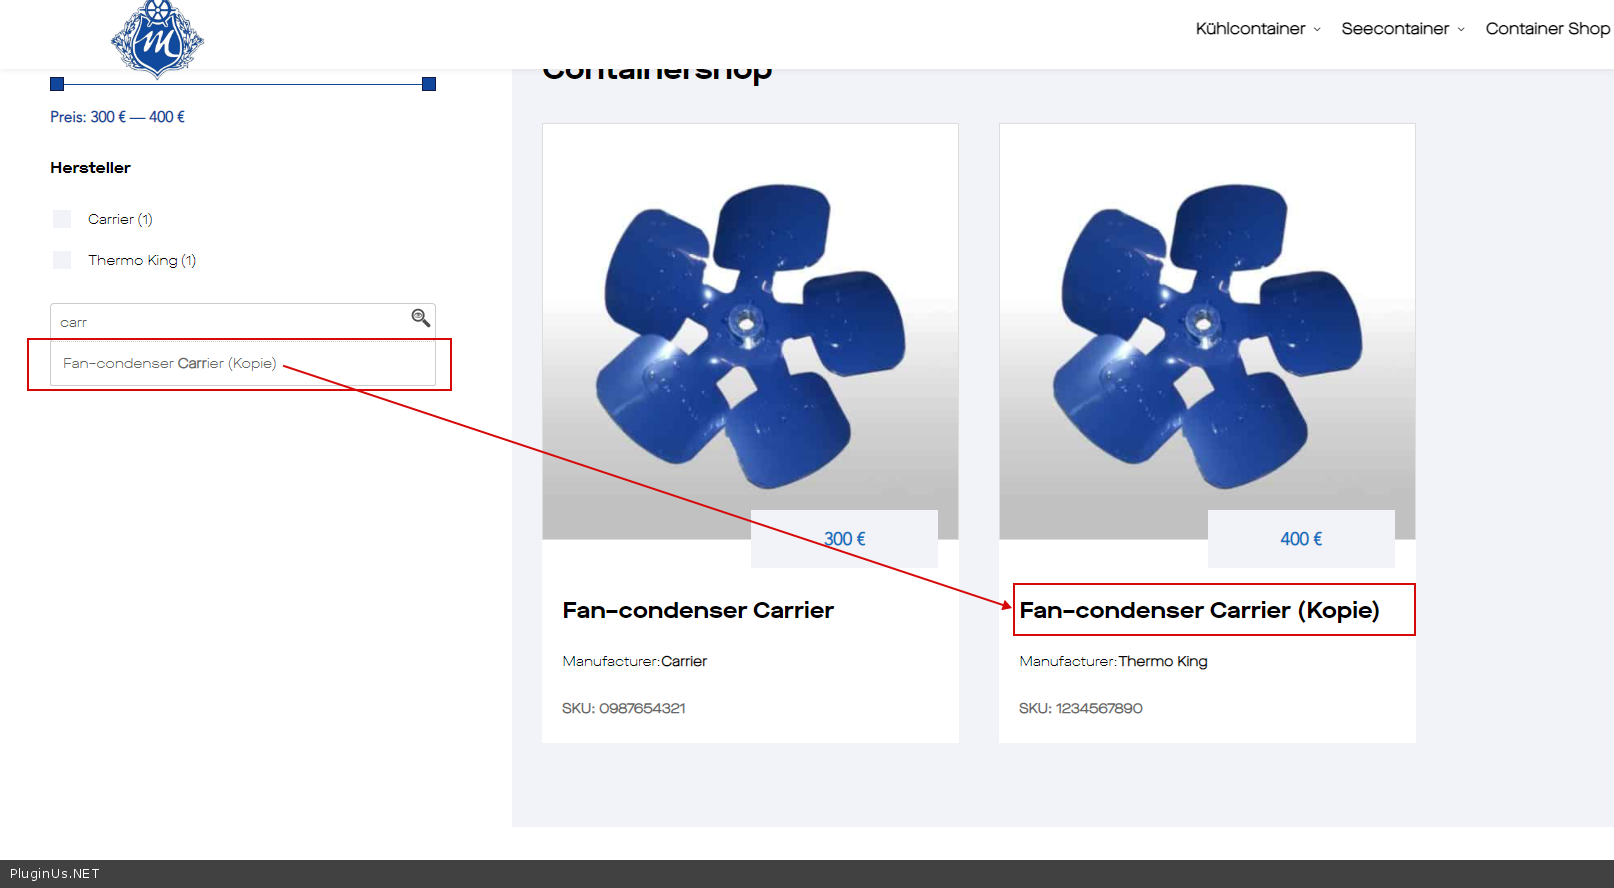Image resolution: width=1614 pixels, height=888 pixels.
Task: Click the left price slider handle
Action: tap(57, 84)
